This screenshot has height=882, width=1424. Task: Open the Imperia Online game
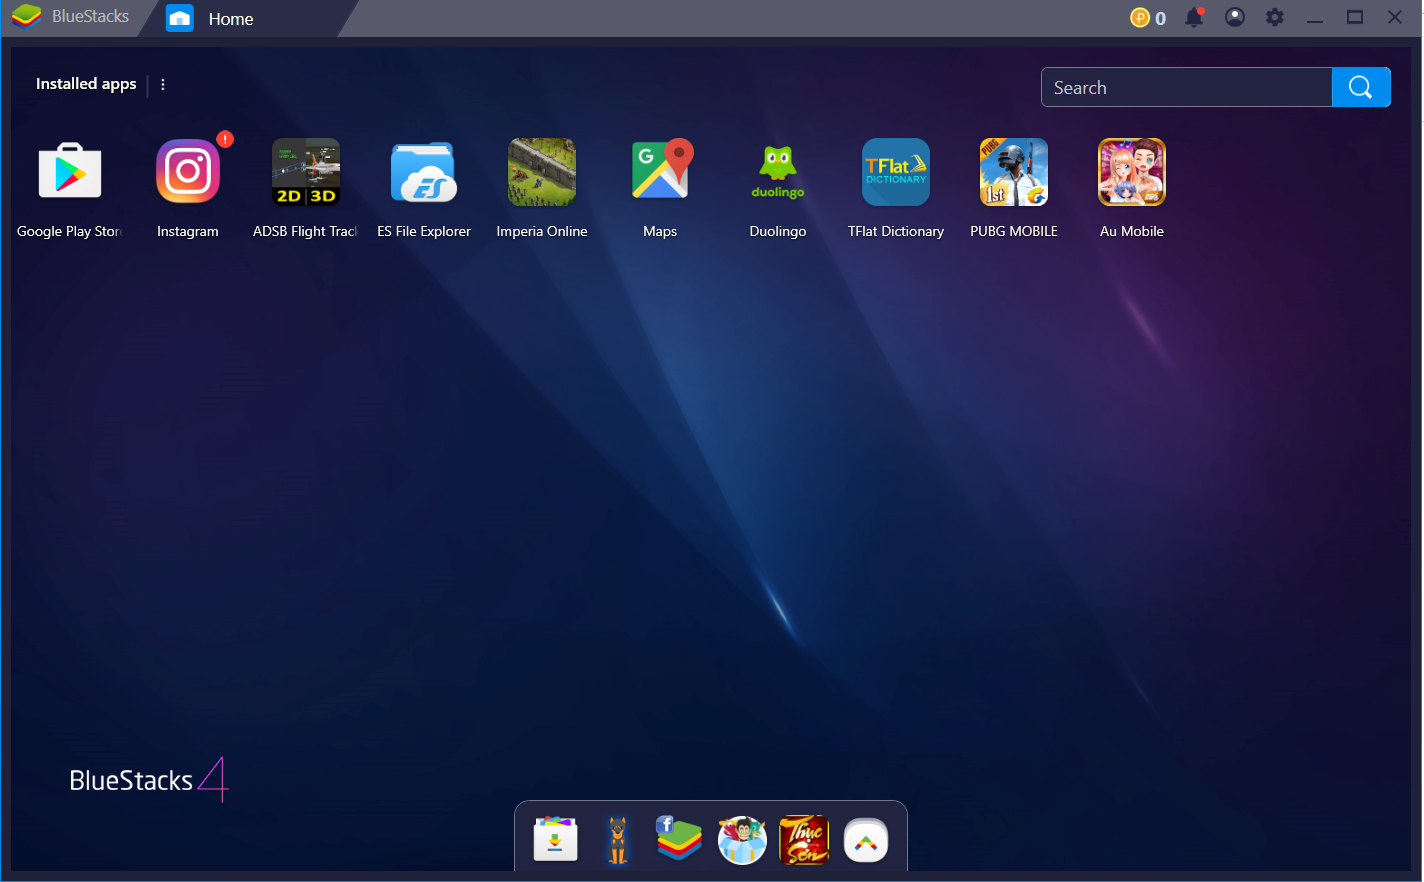pos(542,172)
